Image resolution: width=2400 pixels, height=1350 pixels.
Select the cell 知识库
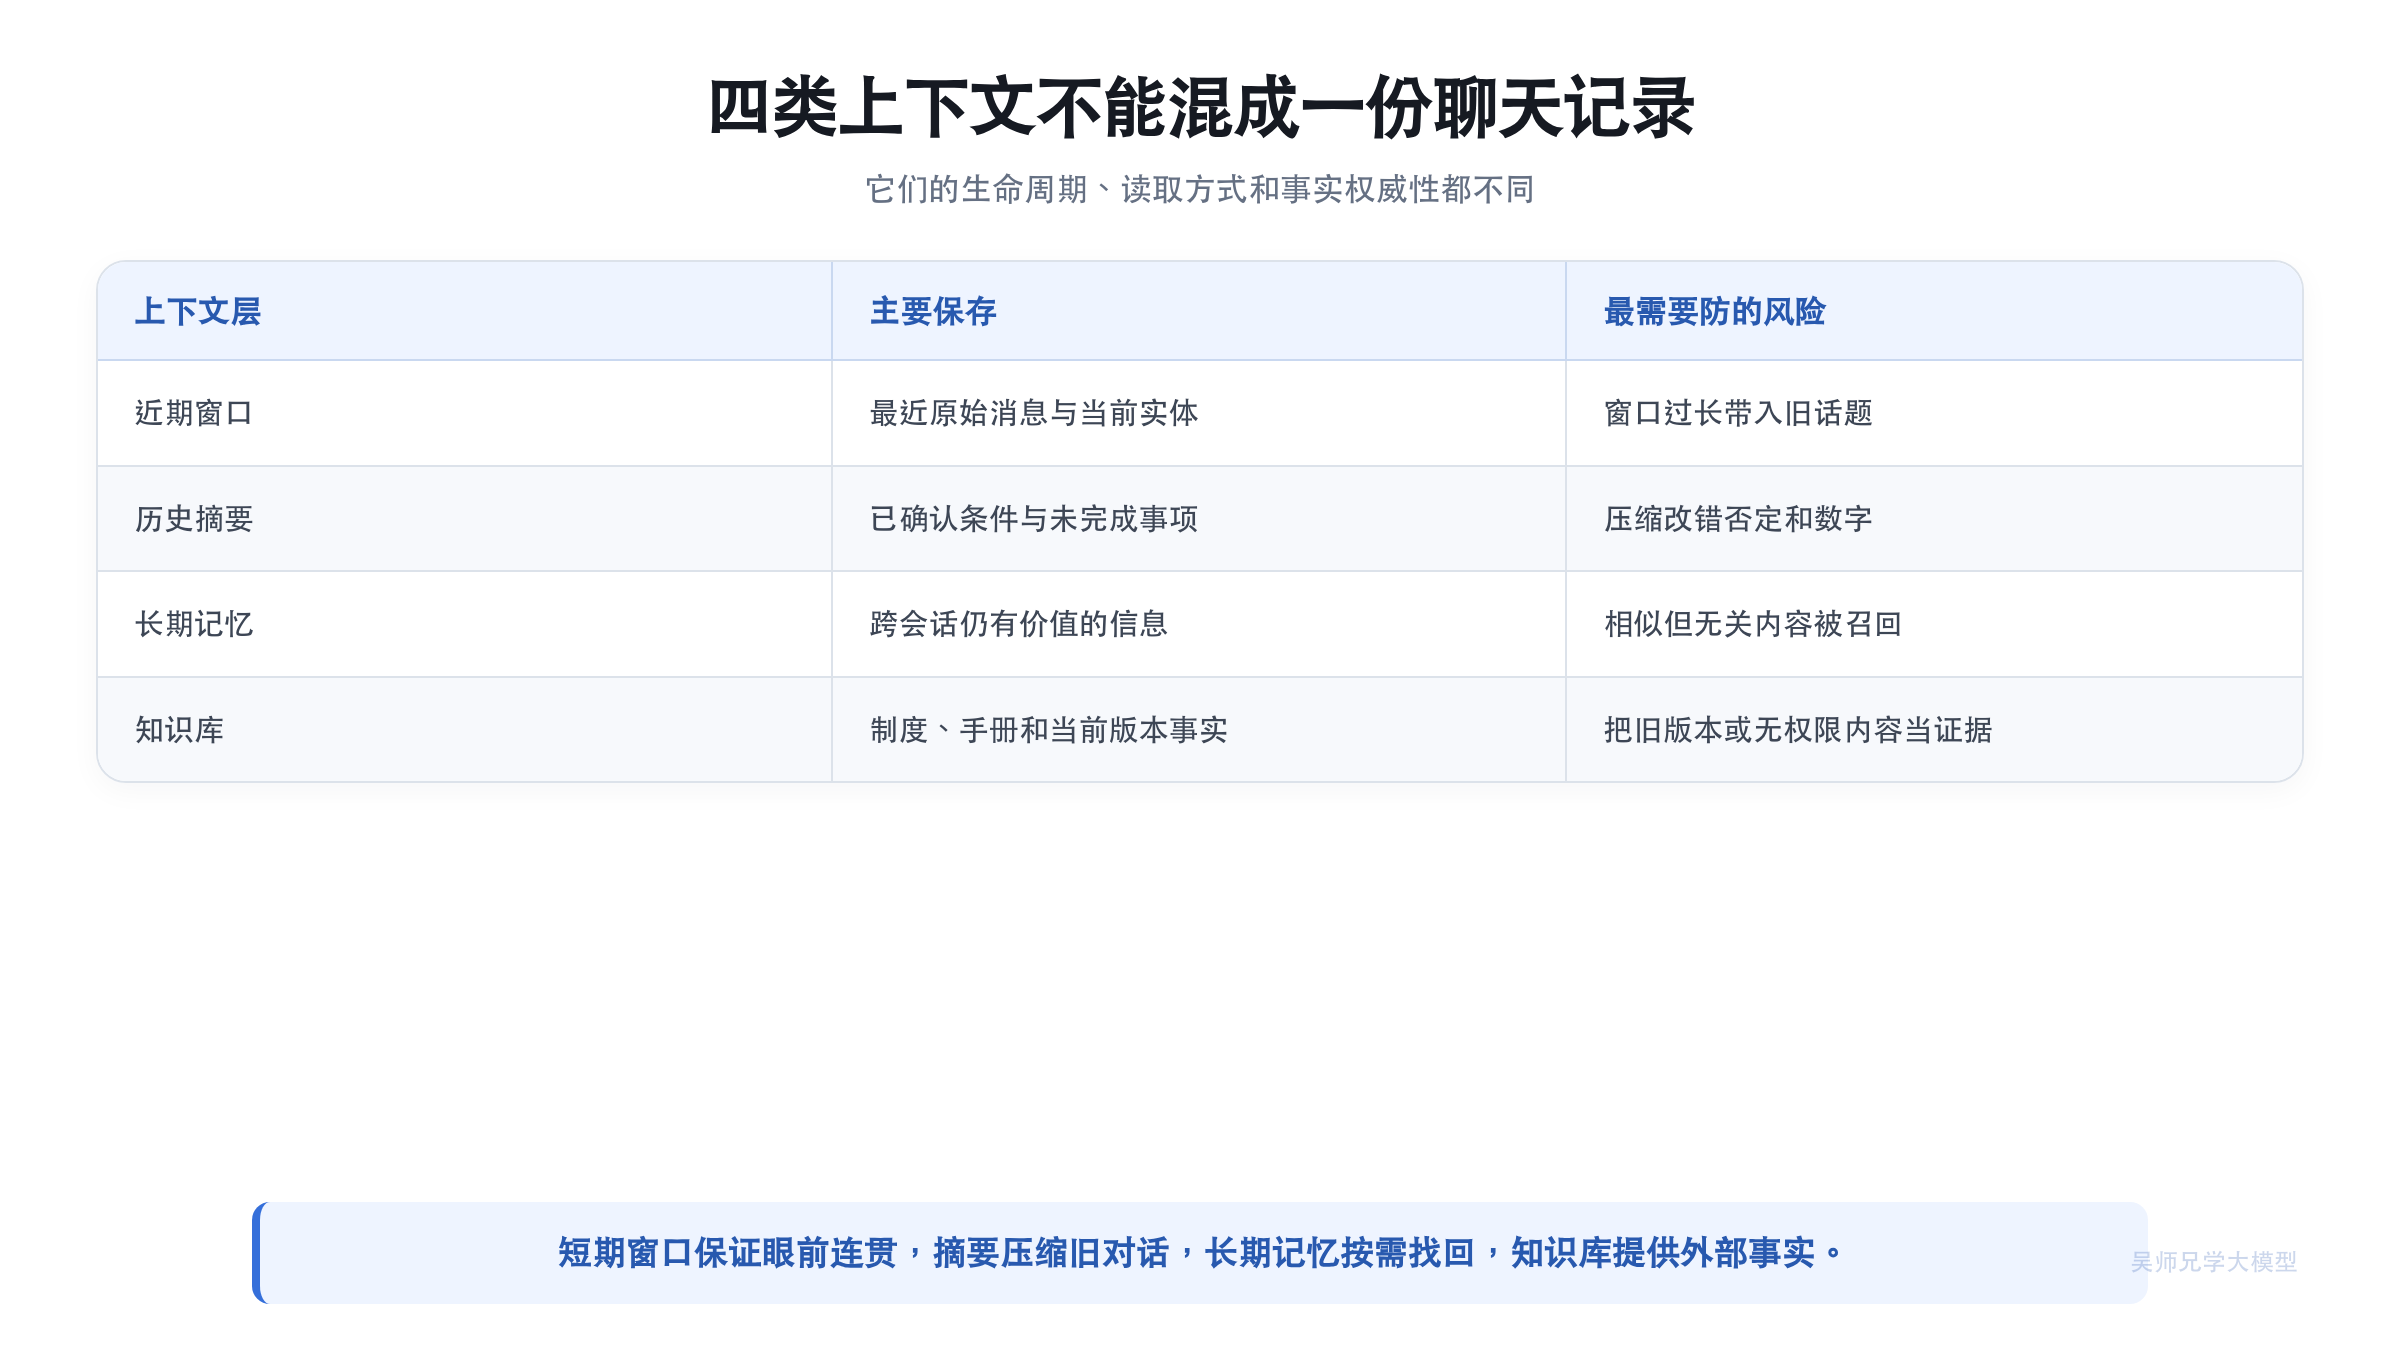464,730
